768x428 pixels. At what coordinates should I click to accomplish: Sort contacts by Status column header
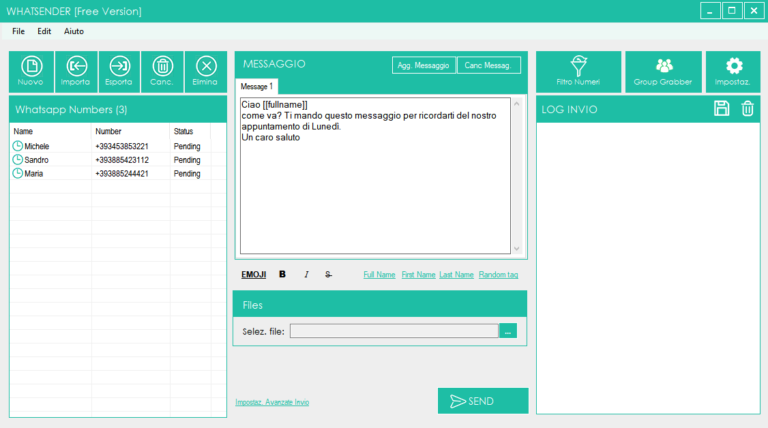(190, 131)
